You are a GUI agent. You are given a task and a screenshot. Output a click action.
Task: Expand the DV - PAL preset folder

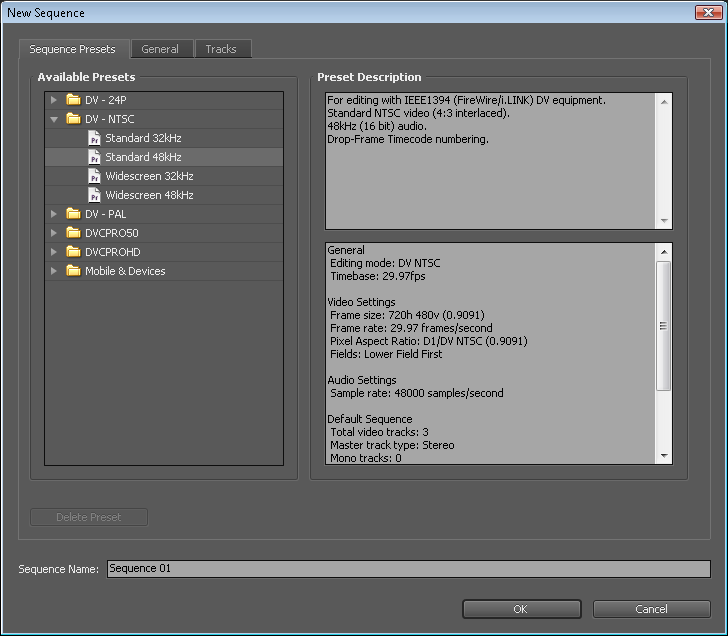click(x=54, y=214)
